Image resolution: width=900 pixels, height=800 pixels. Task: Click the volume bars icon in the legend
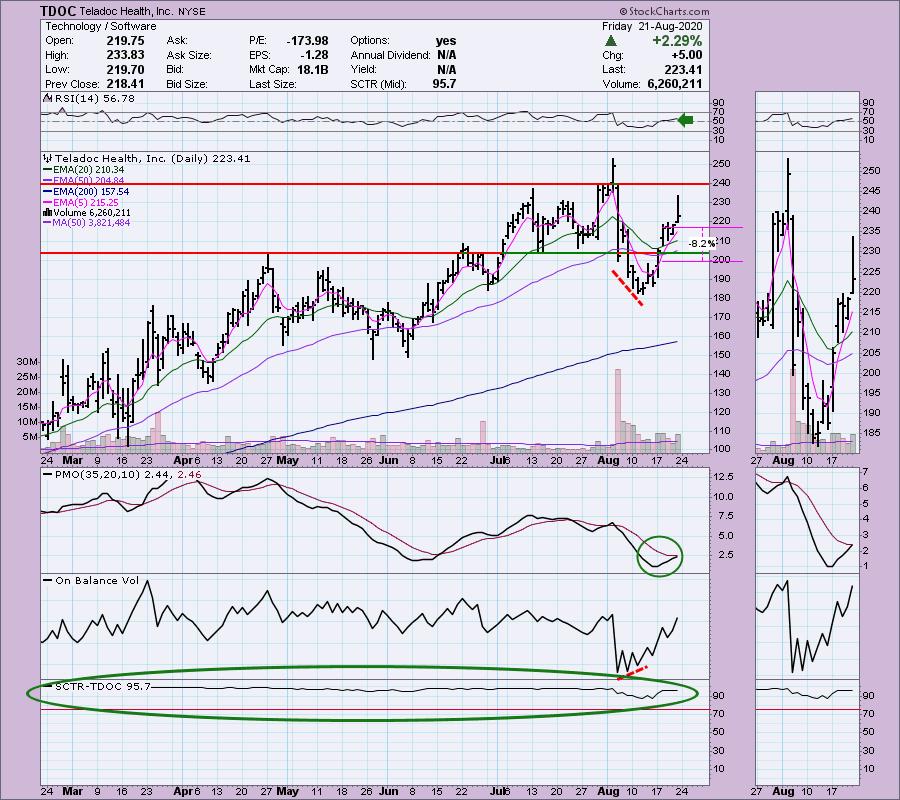tap(48, 213)
